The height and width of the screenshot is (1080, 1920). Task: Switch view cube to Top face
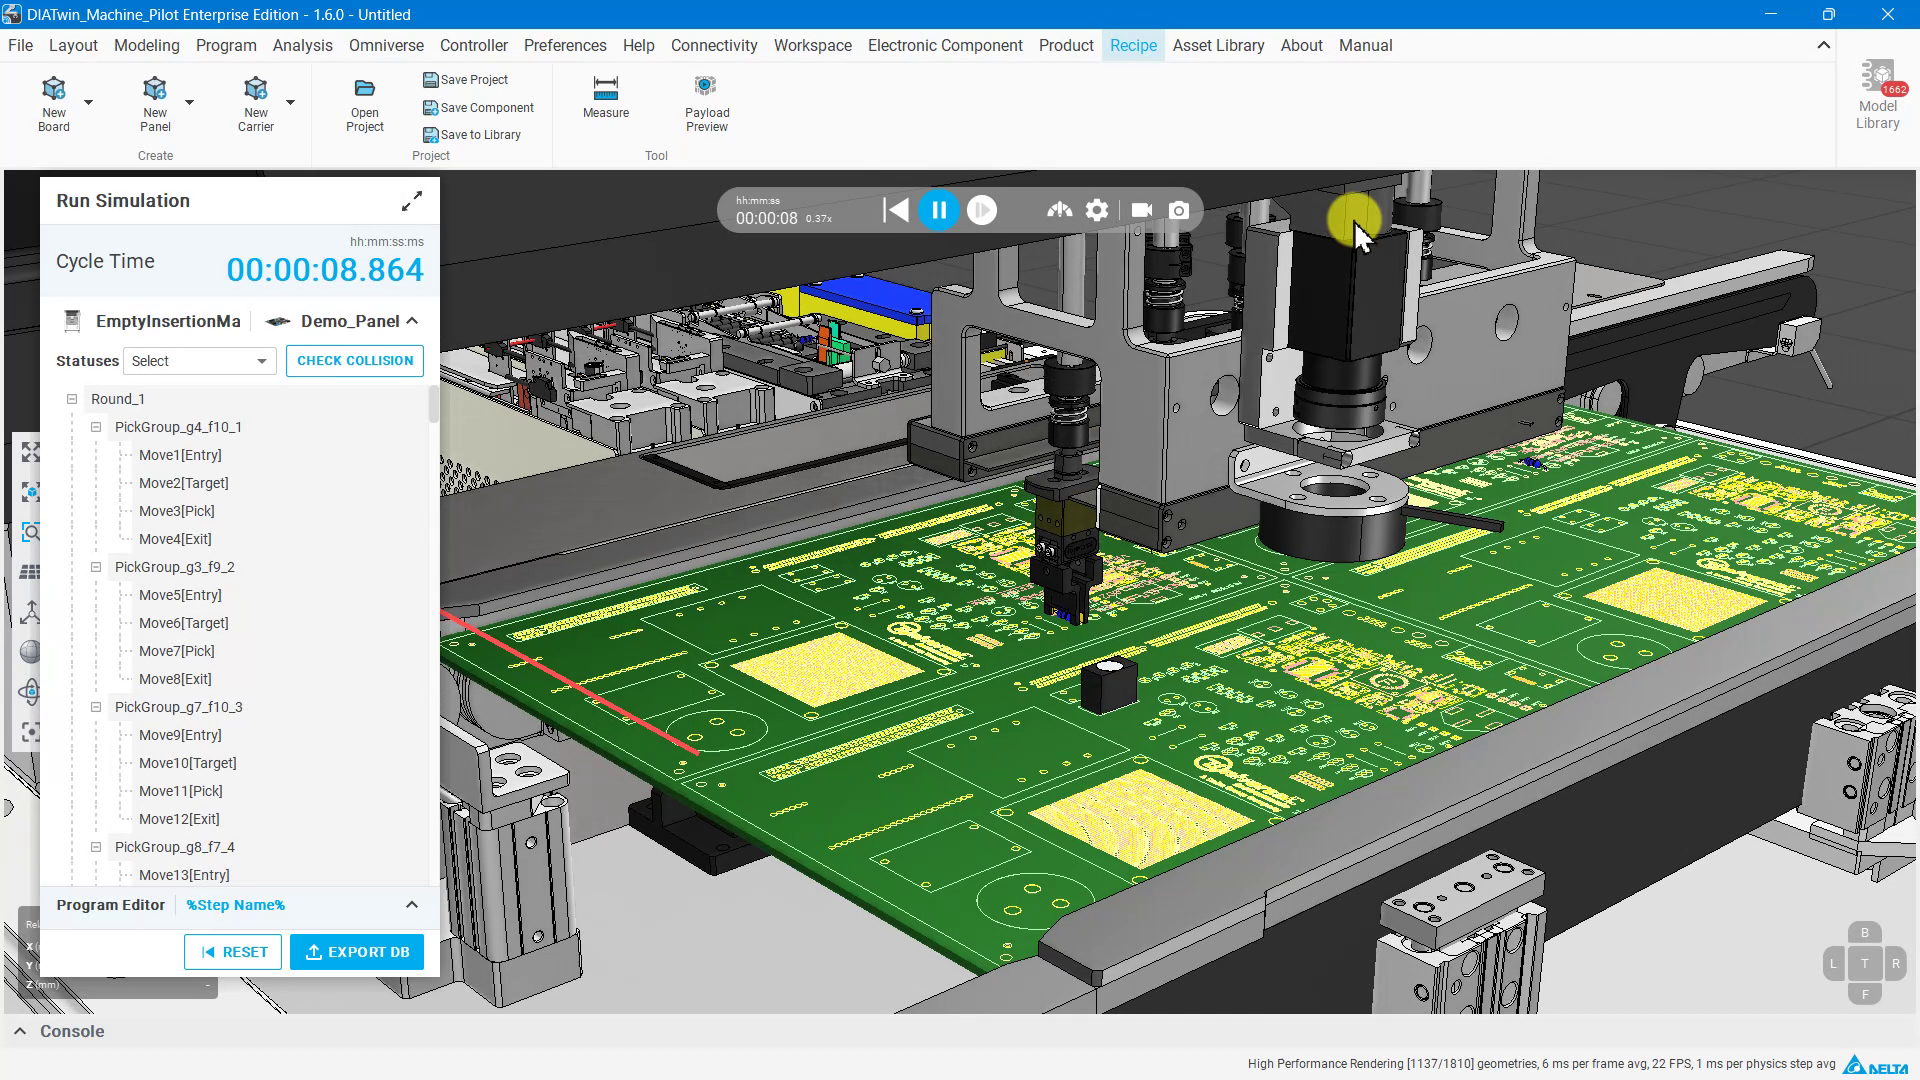(1864, 964)
